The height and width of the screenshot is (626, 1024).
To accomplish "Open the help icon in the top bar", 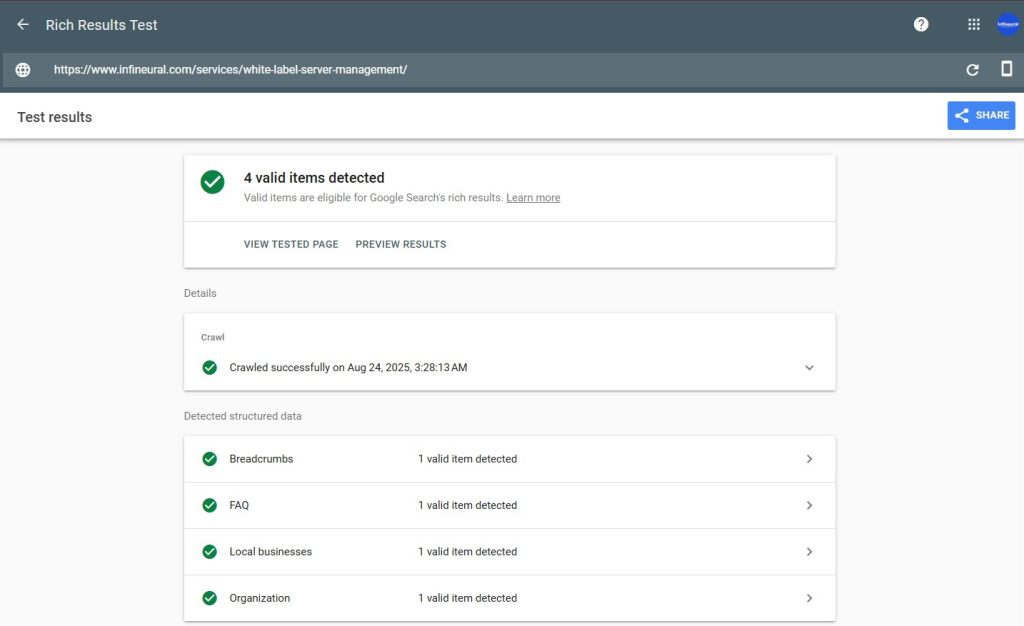I will [x=920, y=24].
